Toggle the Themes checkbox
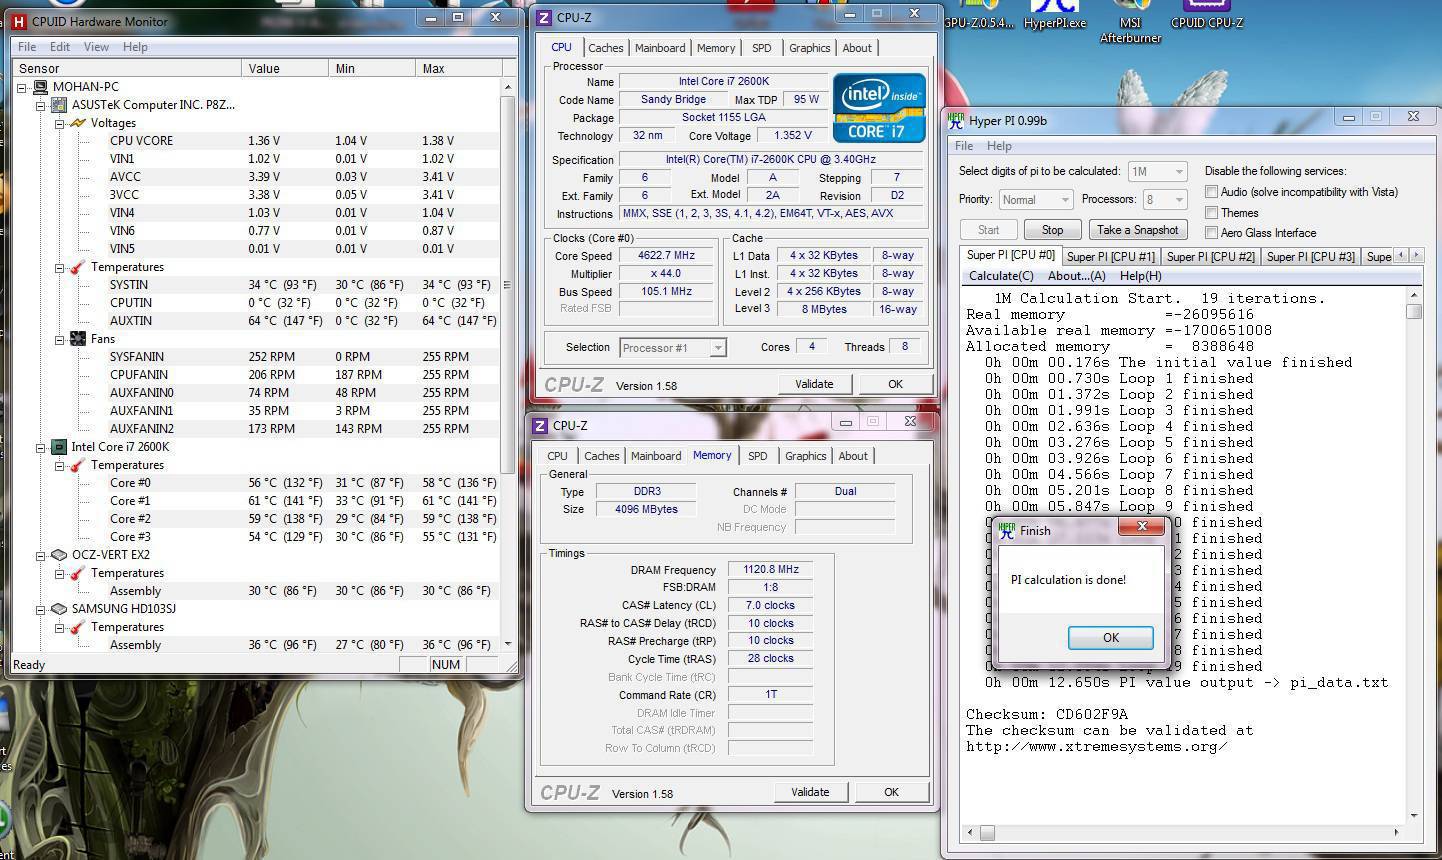Image resolution: width=1442 pixels, height=860 pixels. (1211, 212)
